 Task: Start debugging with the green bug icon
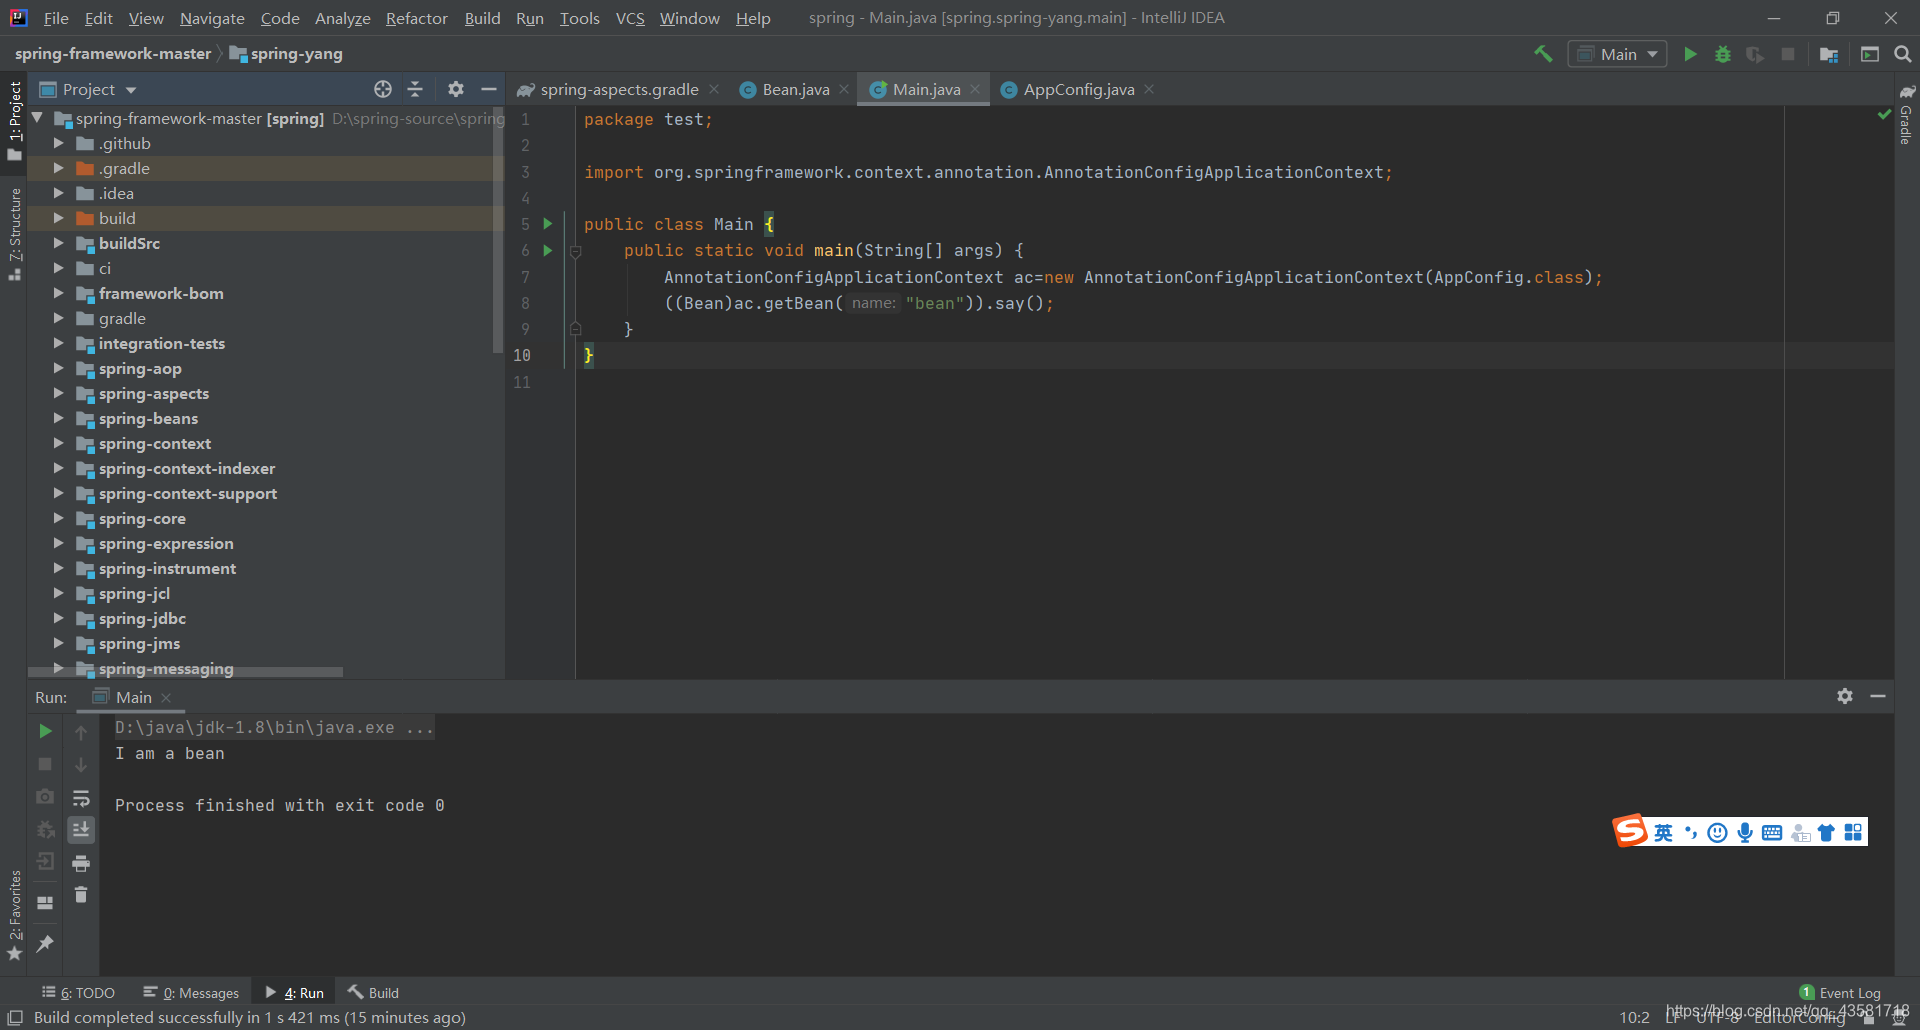(x=1723, y=54)
